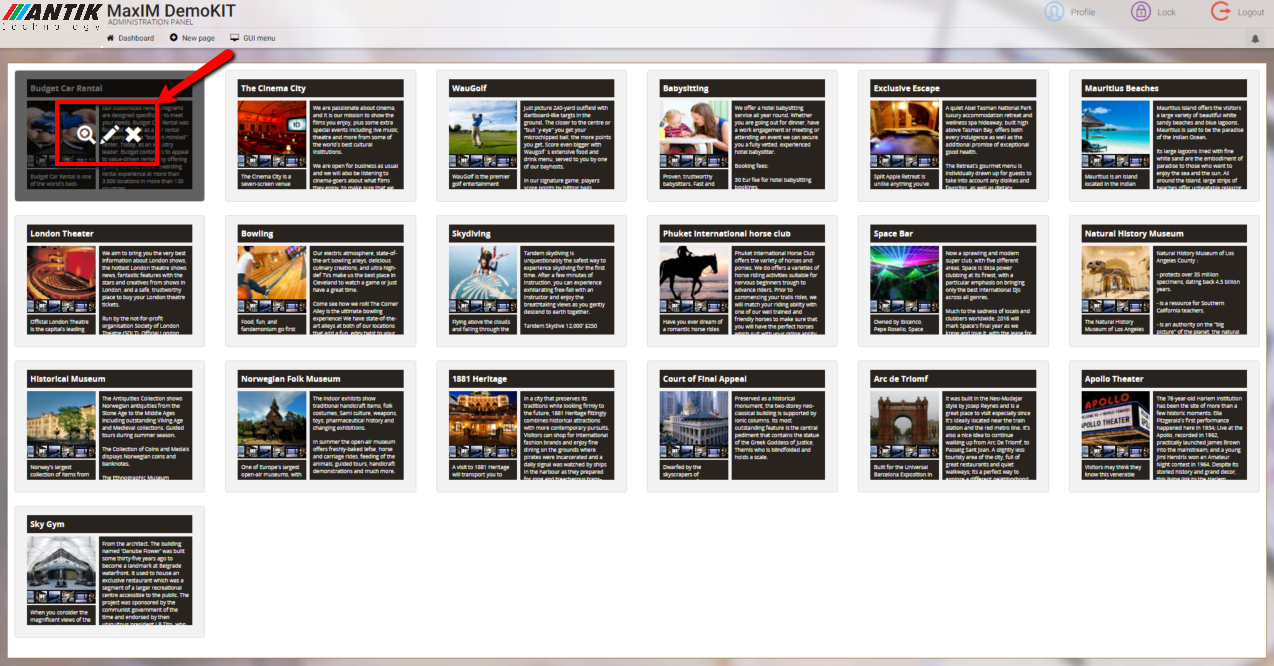Screen dimensions: 1274x666
Task: Click the Logout arrow icon
Action: 1220,12
